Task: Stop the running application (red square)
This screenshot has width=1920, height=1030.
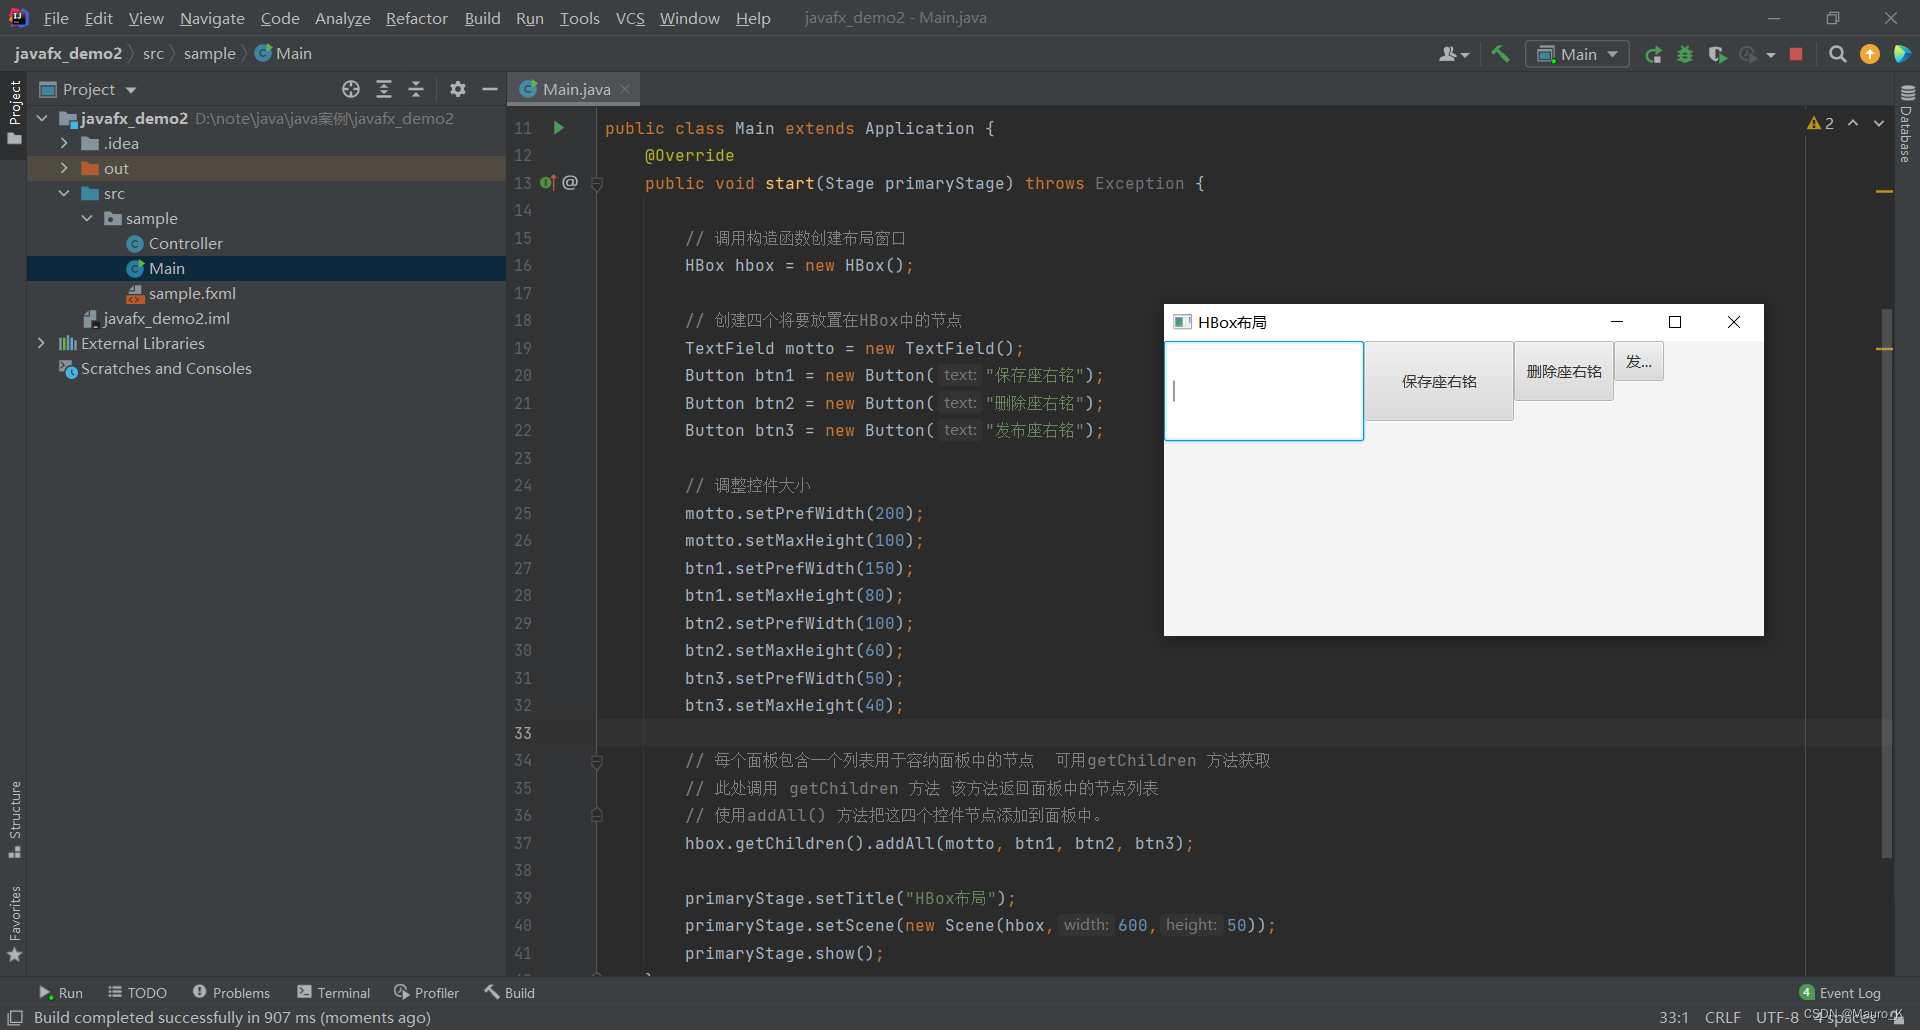Action: pos(1796,54)
